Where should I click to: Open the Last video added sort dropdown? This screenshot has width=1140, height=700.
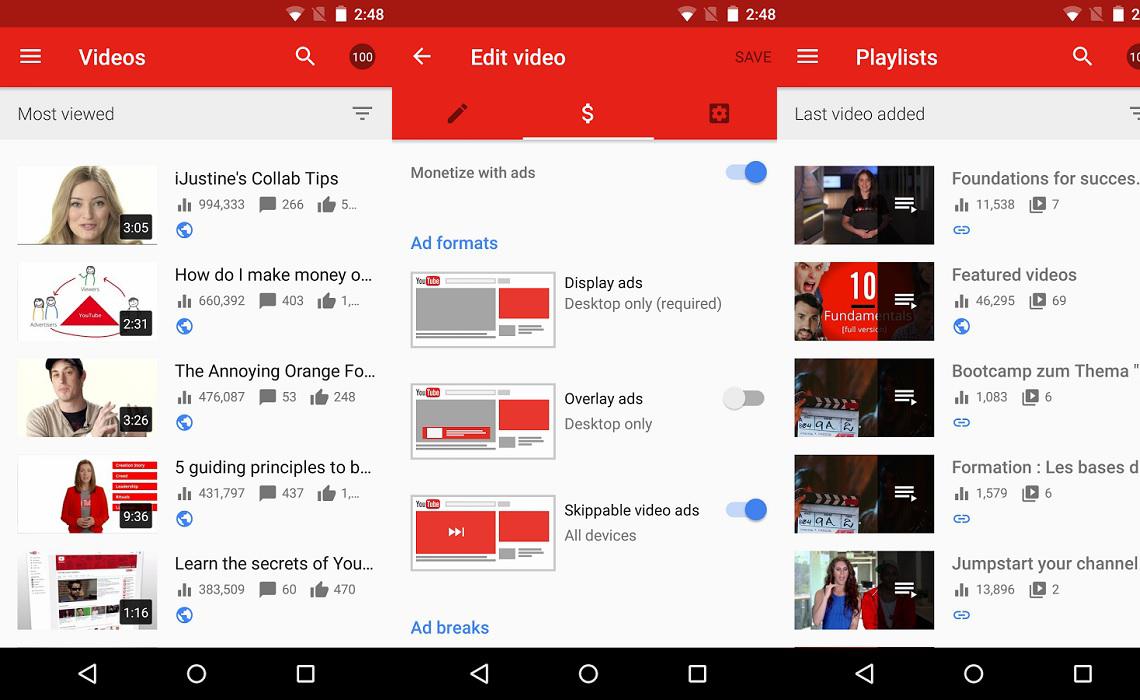[x=859, y=113]
